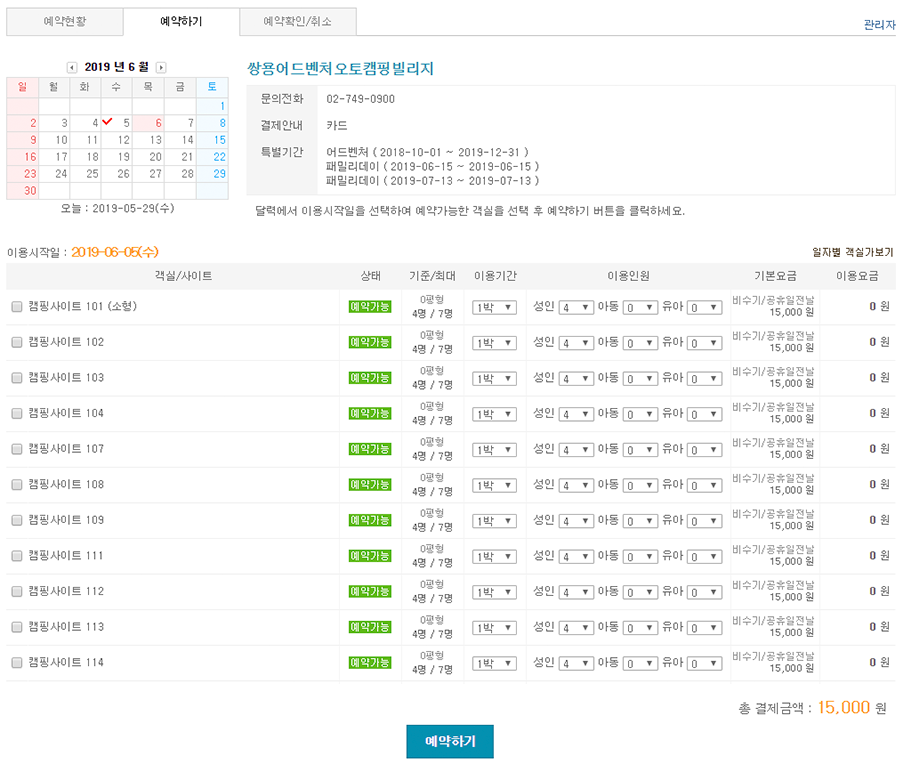900x775 pixels.
Task: Click the phone number 02-749-0900
Action: 360,99
